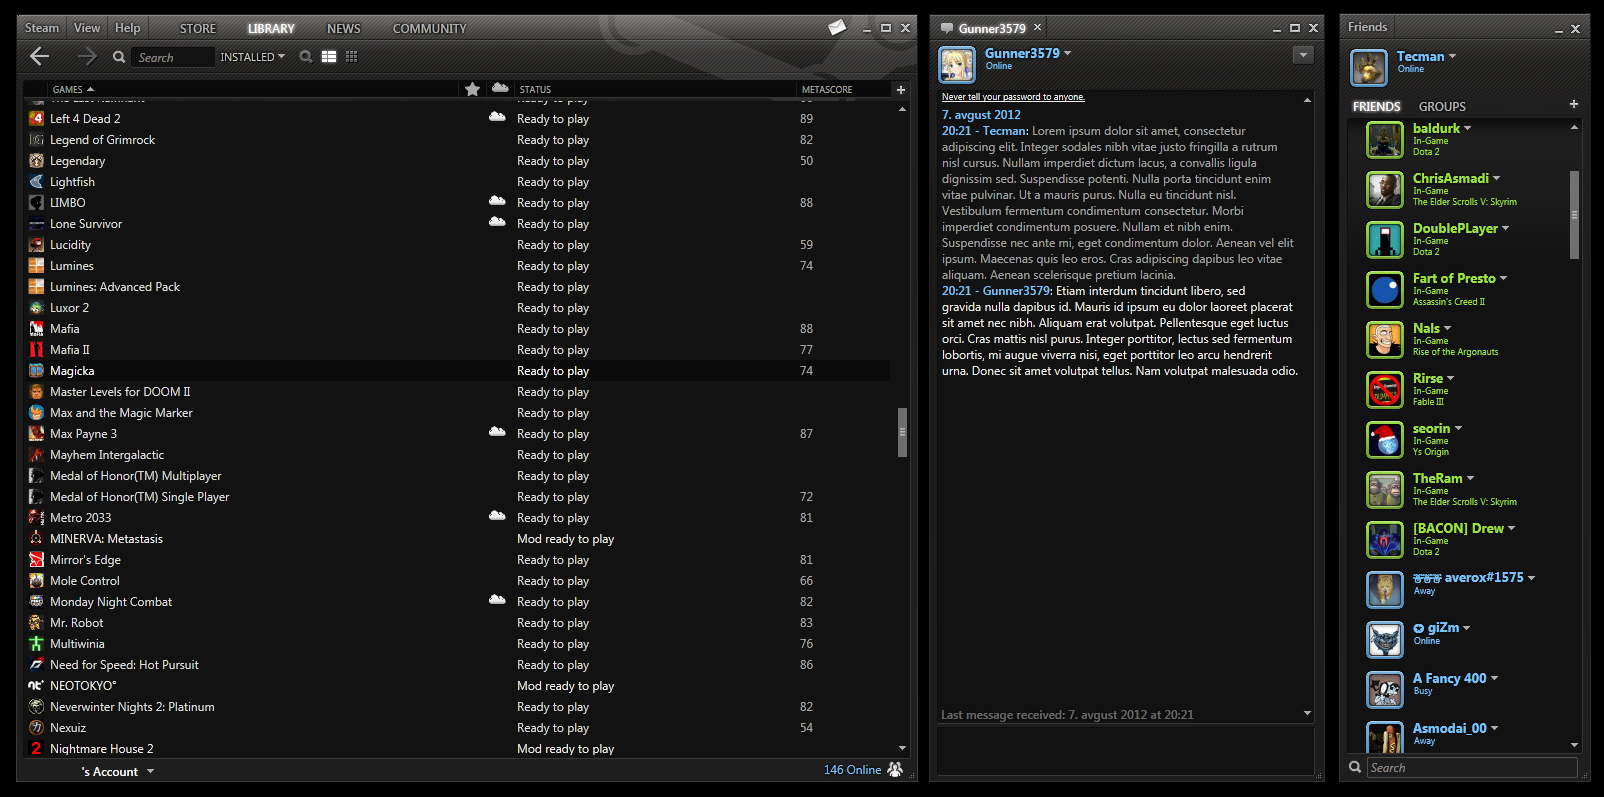Image resolution: width=1604 pixels, height=797 pixels.
Task: Switch library to grid view
Action: point(351,57)
